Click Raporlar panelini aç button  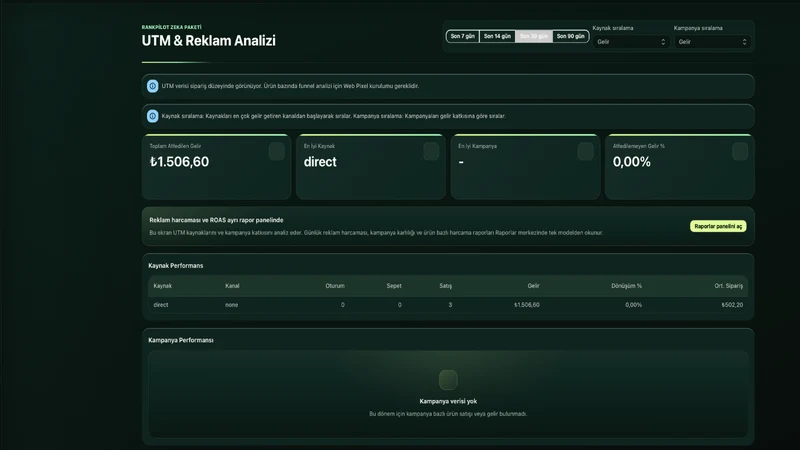tap(718, 226)
